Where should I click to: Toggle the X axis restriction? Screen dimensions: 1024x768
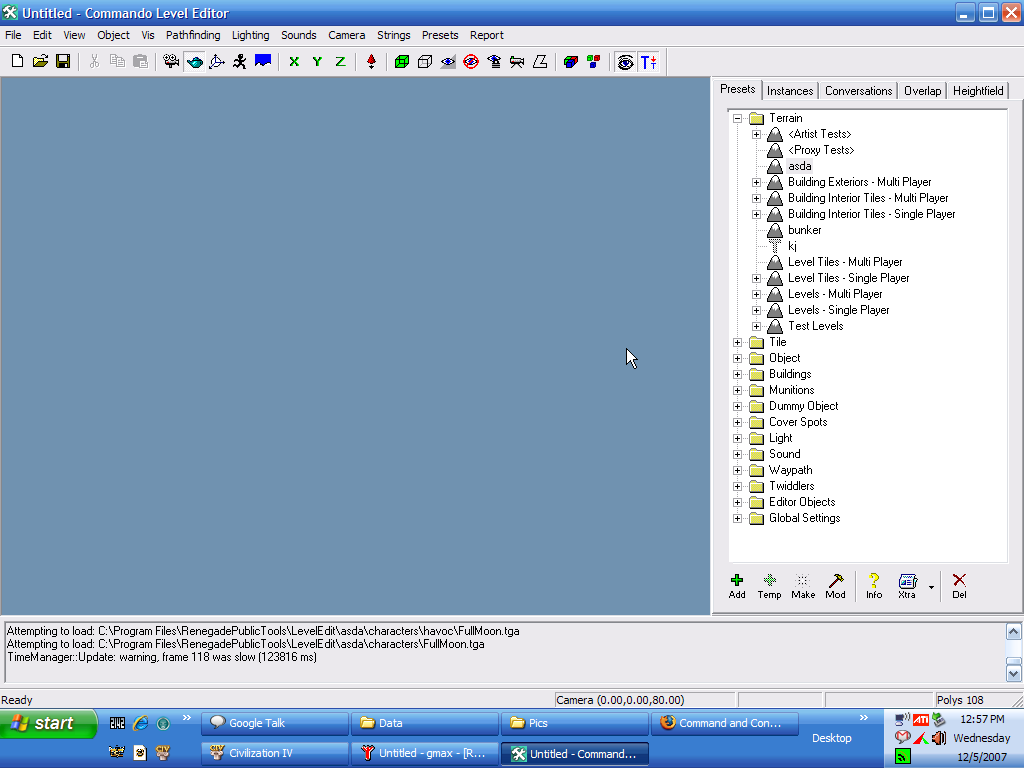coord(294,61)
